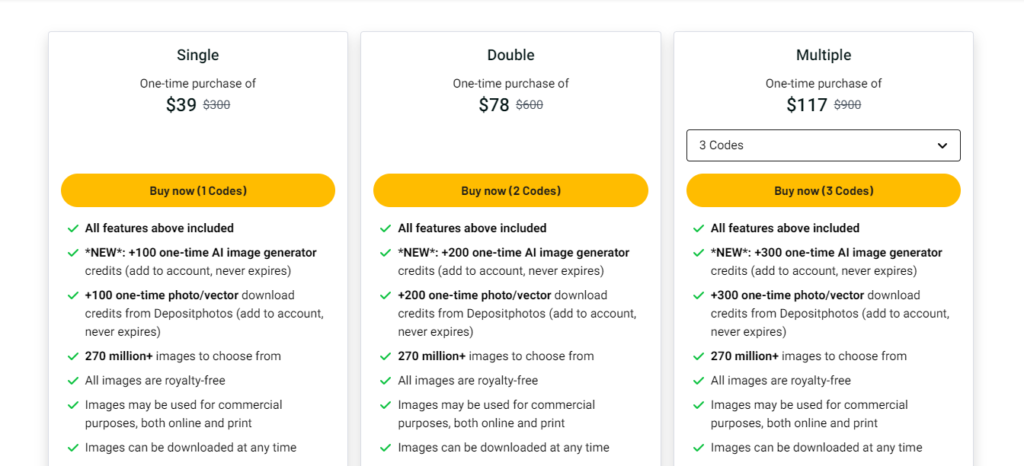Click Buy now (1 Codes) button

tap(198, 190)
